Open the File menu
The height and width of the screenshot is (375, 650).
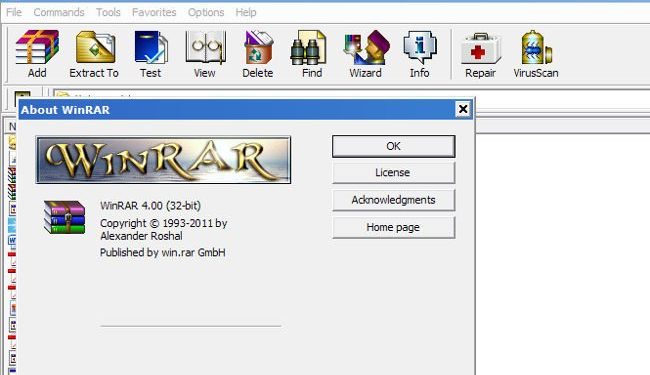14,12
